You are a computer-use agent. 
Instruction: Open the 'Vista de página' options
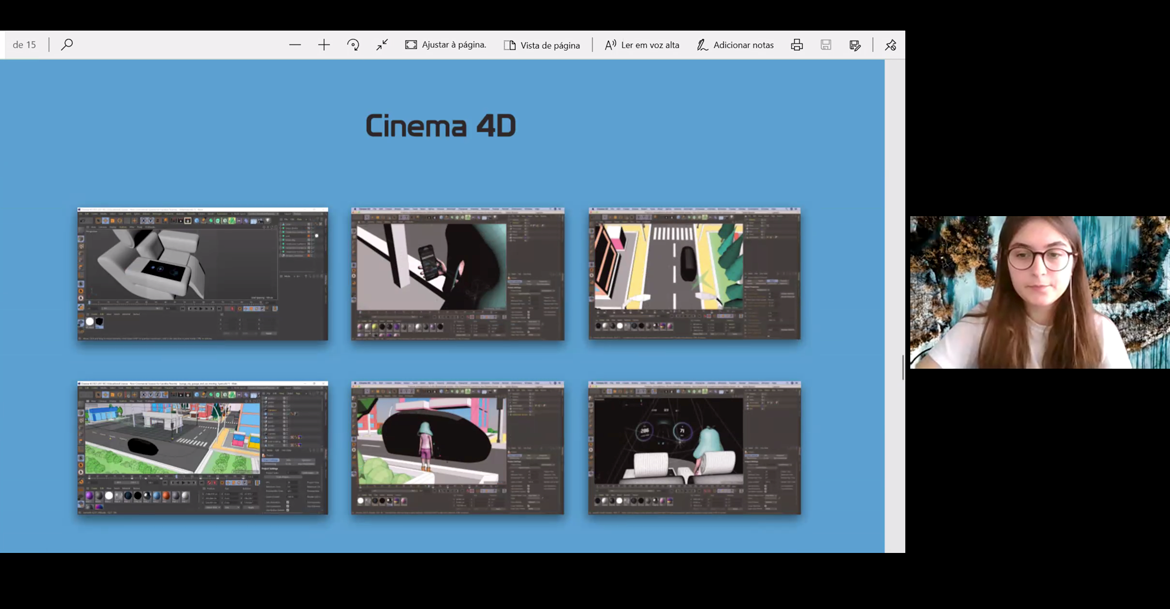coord(542,45)
